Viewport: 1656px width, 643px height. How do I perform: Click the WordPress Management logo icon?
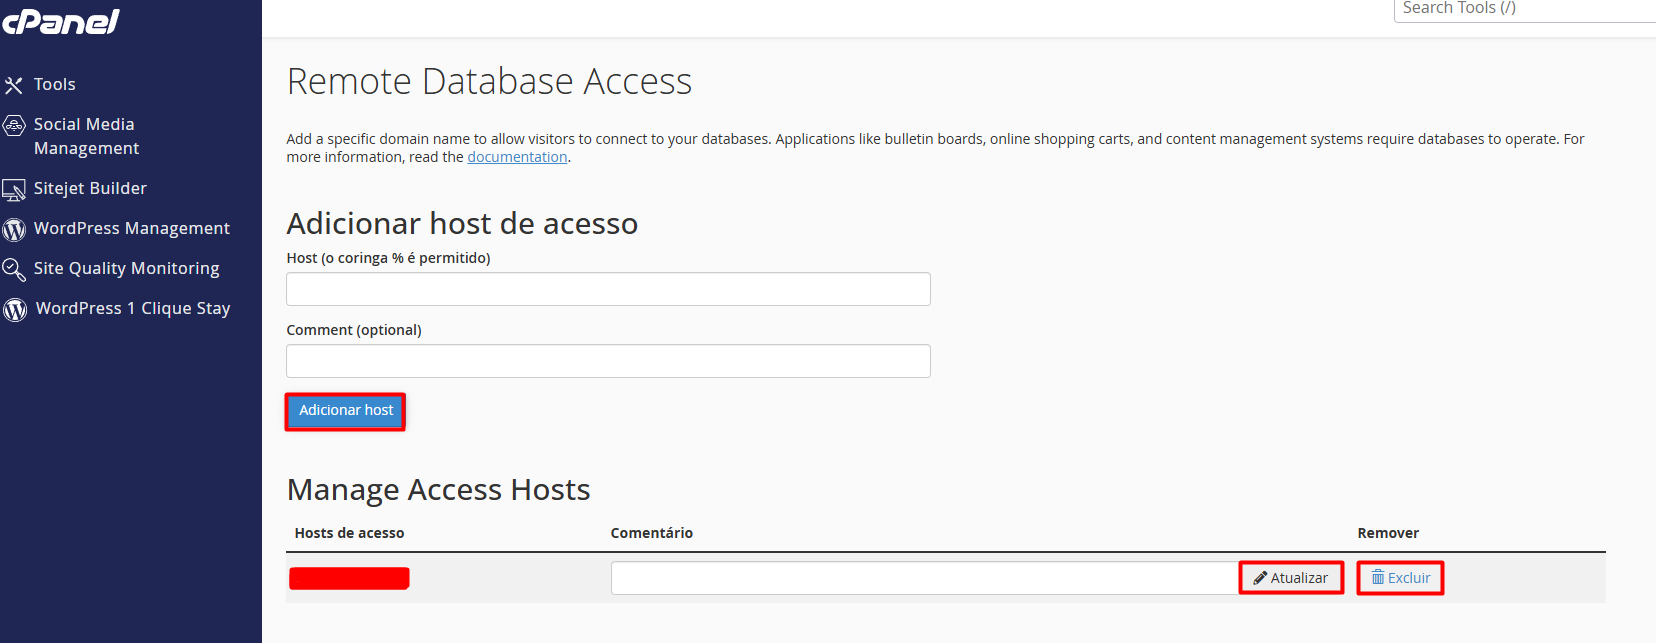[14, 229]
